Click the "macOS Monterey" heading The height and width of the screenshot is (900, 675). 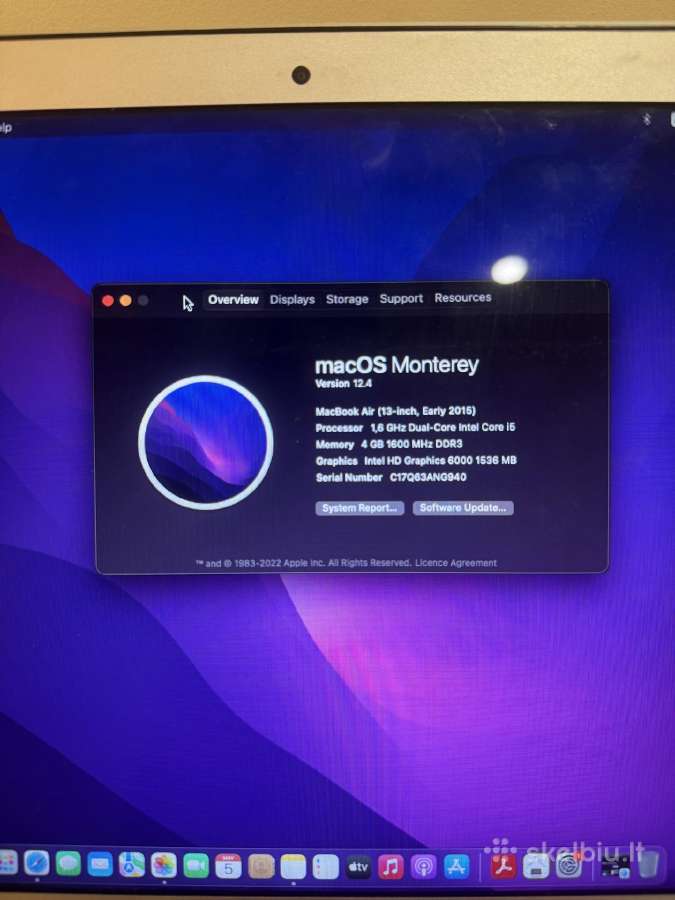(397, 365)
